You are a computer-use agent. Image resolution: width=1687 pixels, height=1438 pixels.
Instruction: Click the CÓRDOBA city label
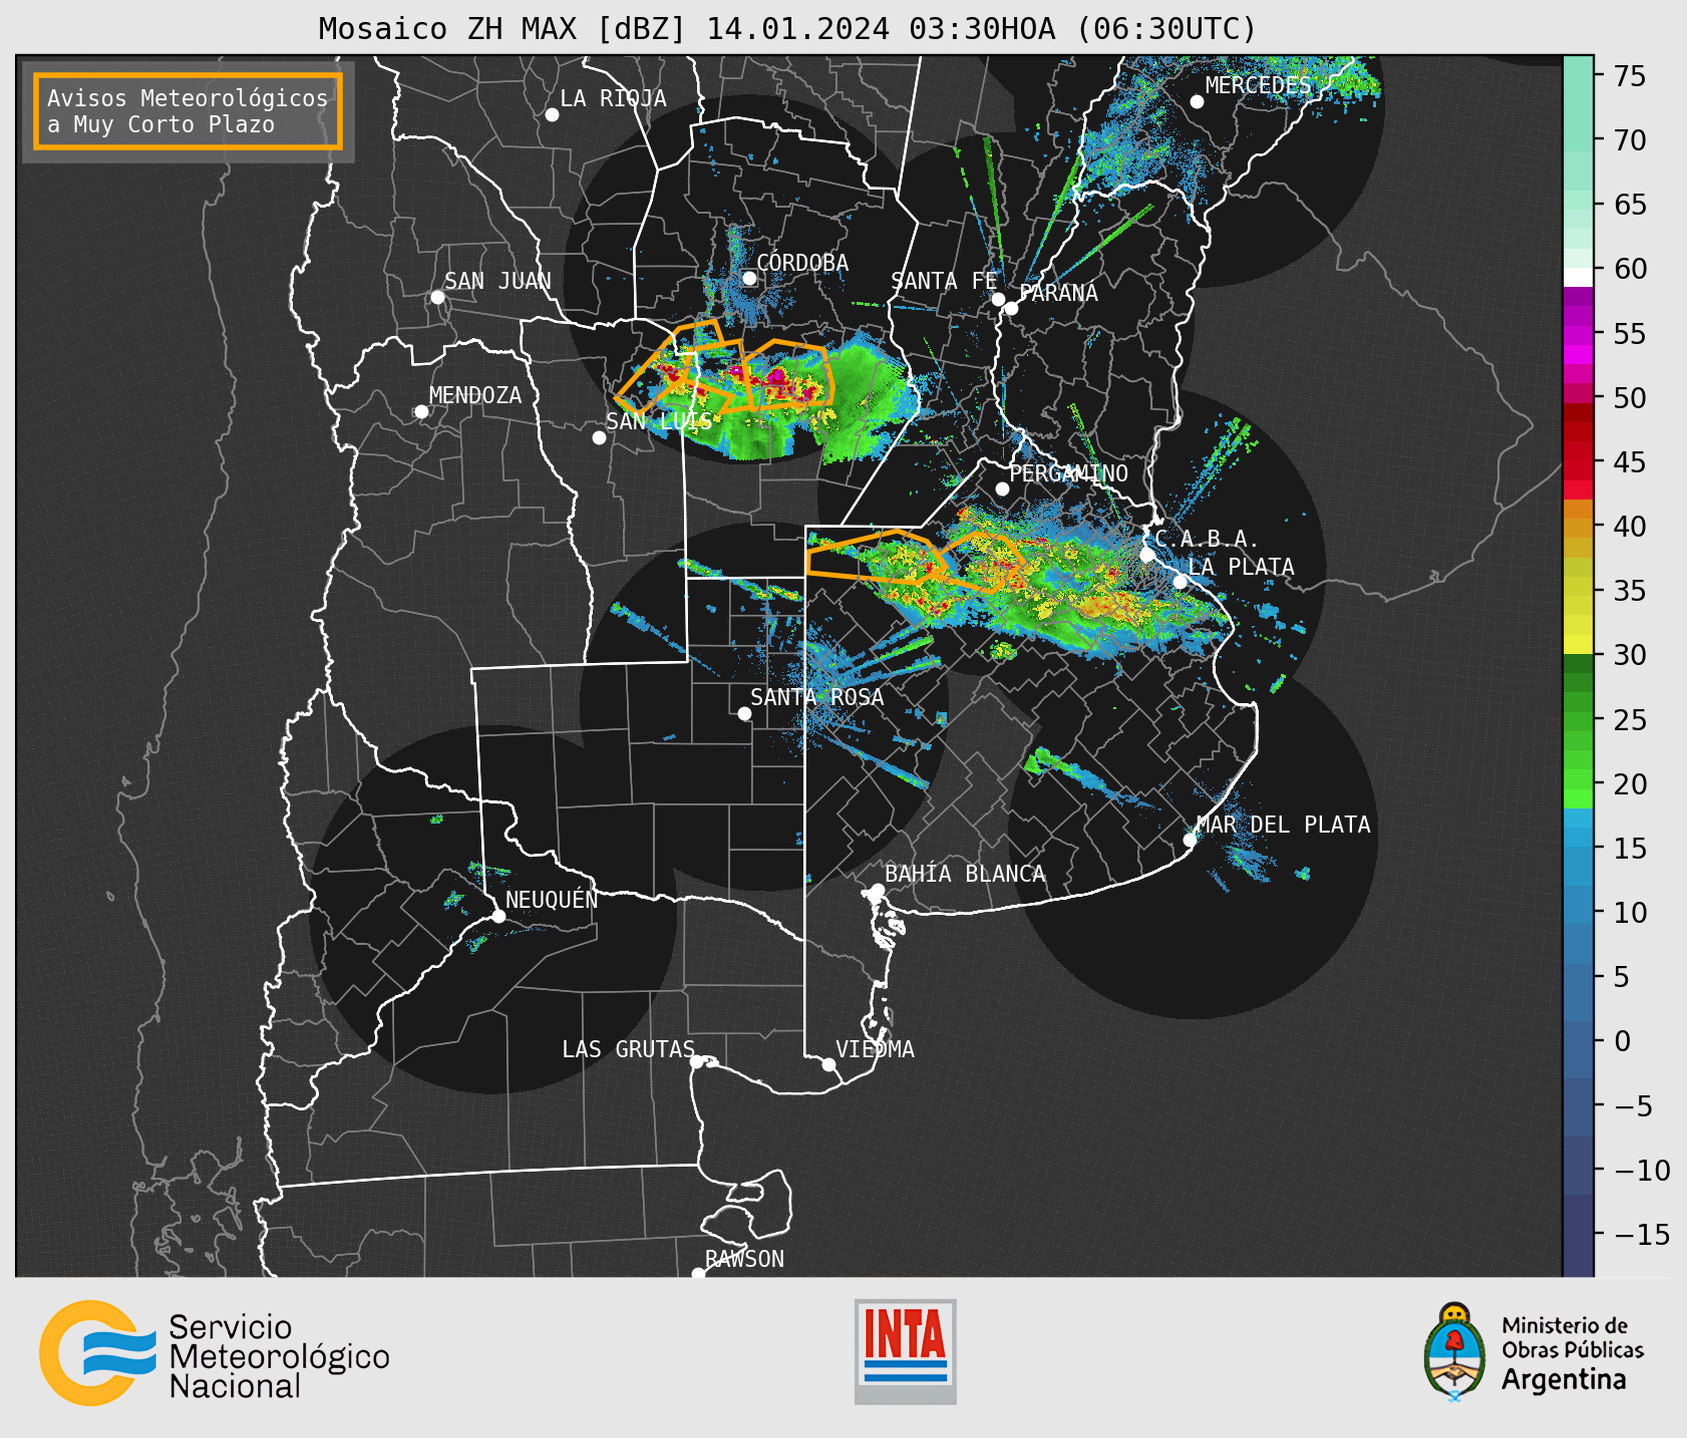coord(802,262)
